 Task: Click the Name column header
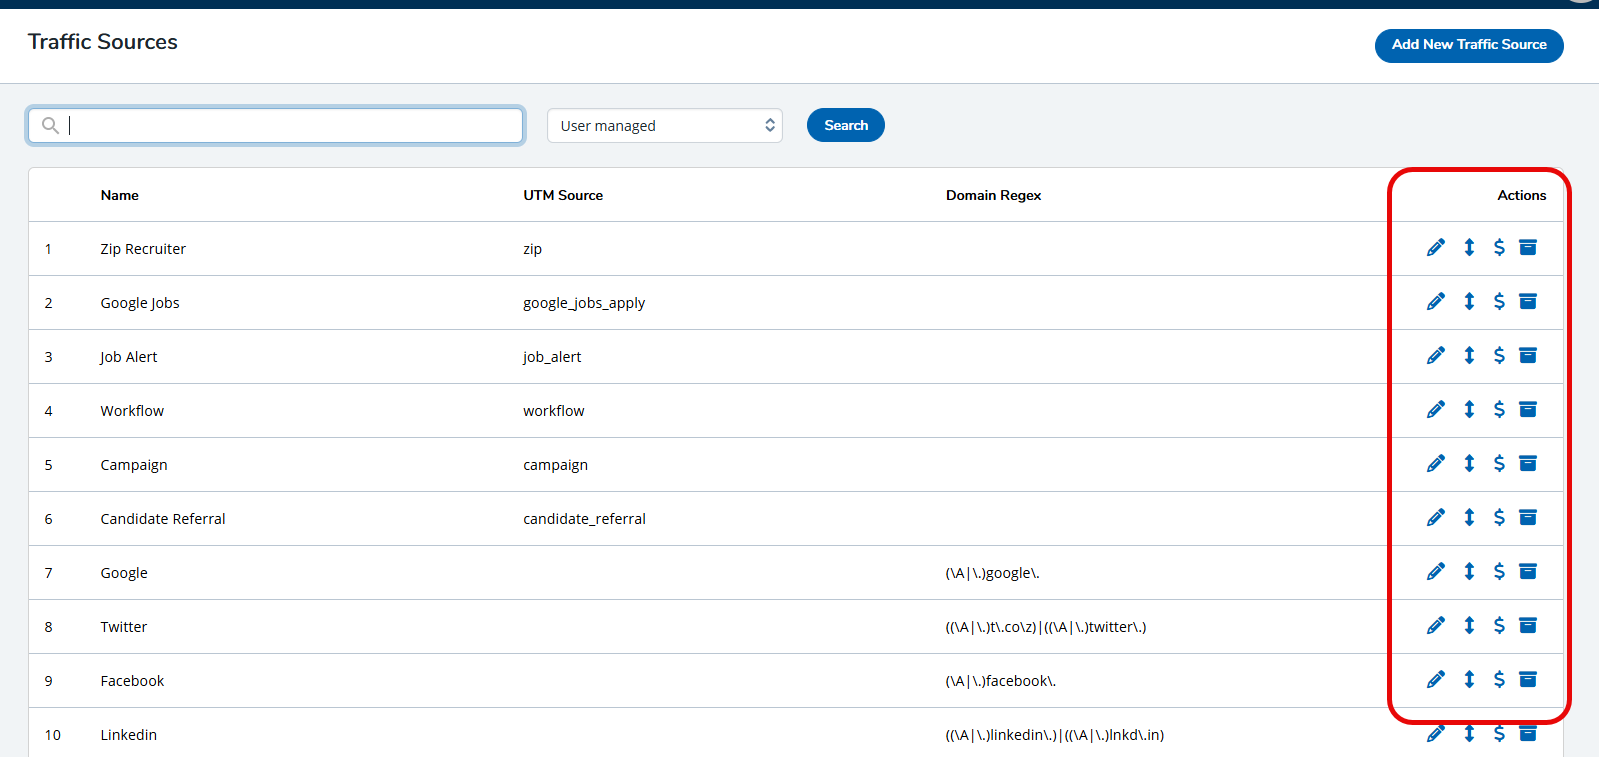coord(120,195)
